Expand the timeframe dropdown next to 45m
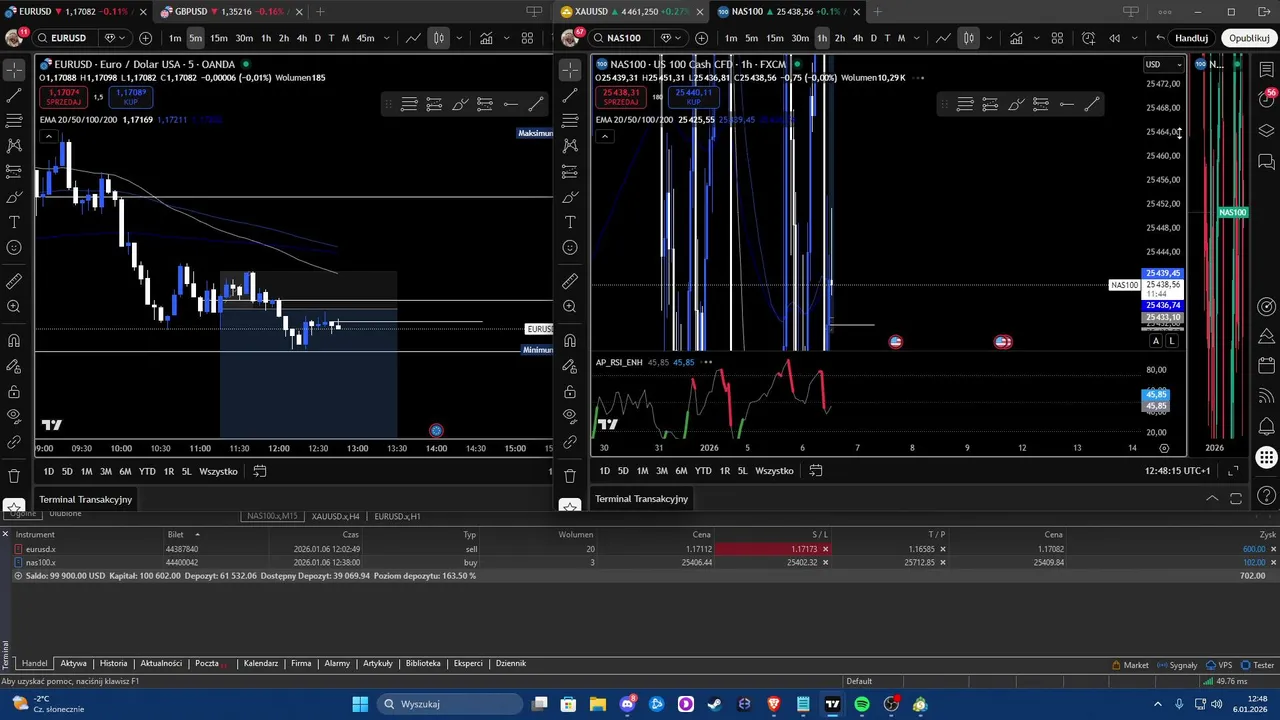Viewport: 1280px width, 720px height. click(x=387, y=38)
